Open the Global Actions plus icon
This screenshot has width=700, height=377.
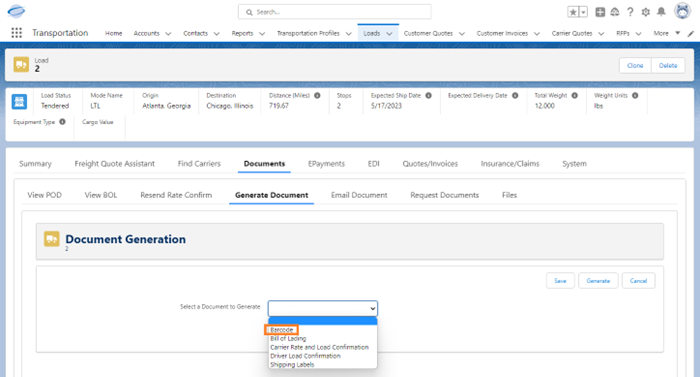click(x=600, y=12)
